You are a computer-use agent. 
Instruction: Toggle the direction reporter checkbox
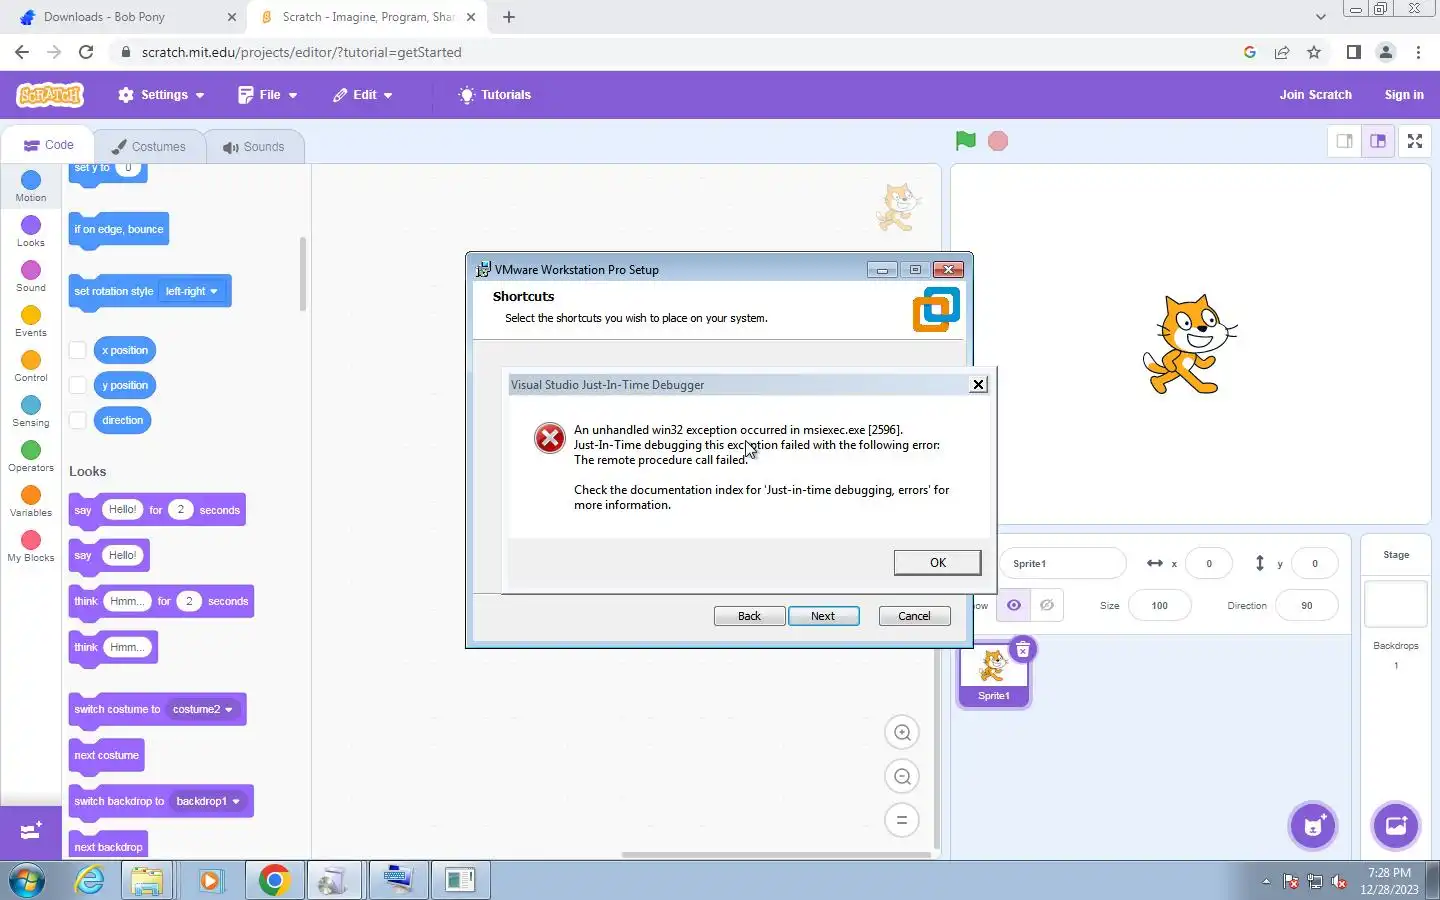point(77,420)
